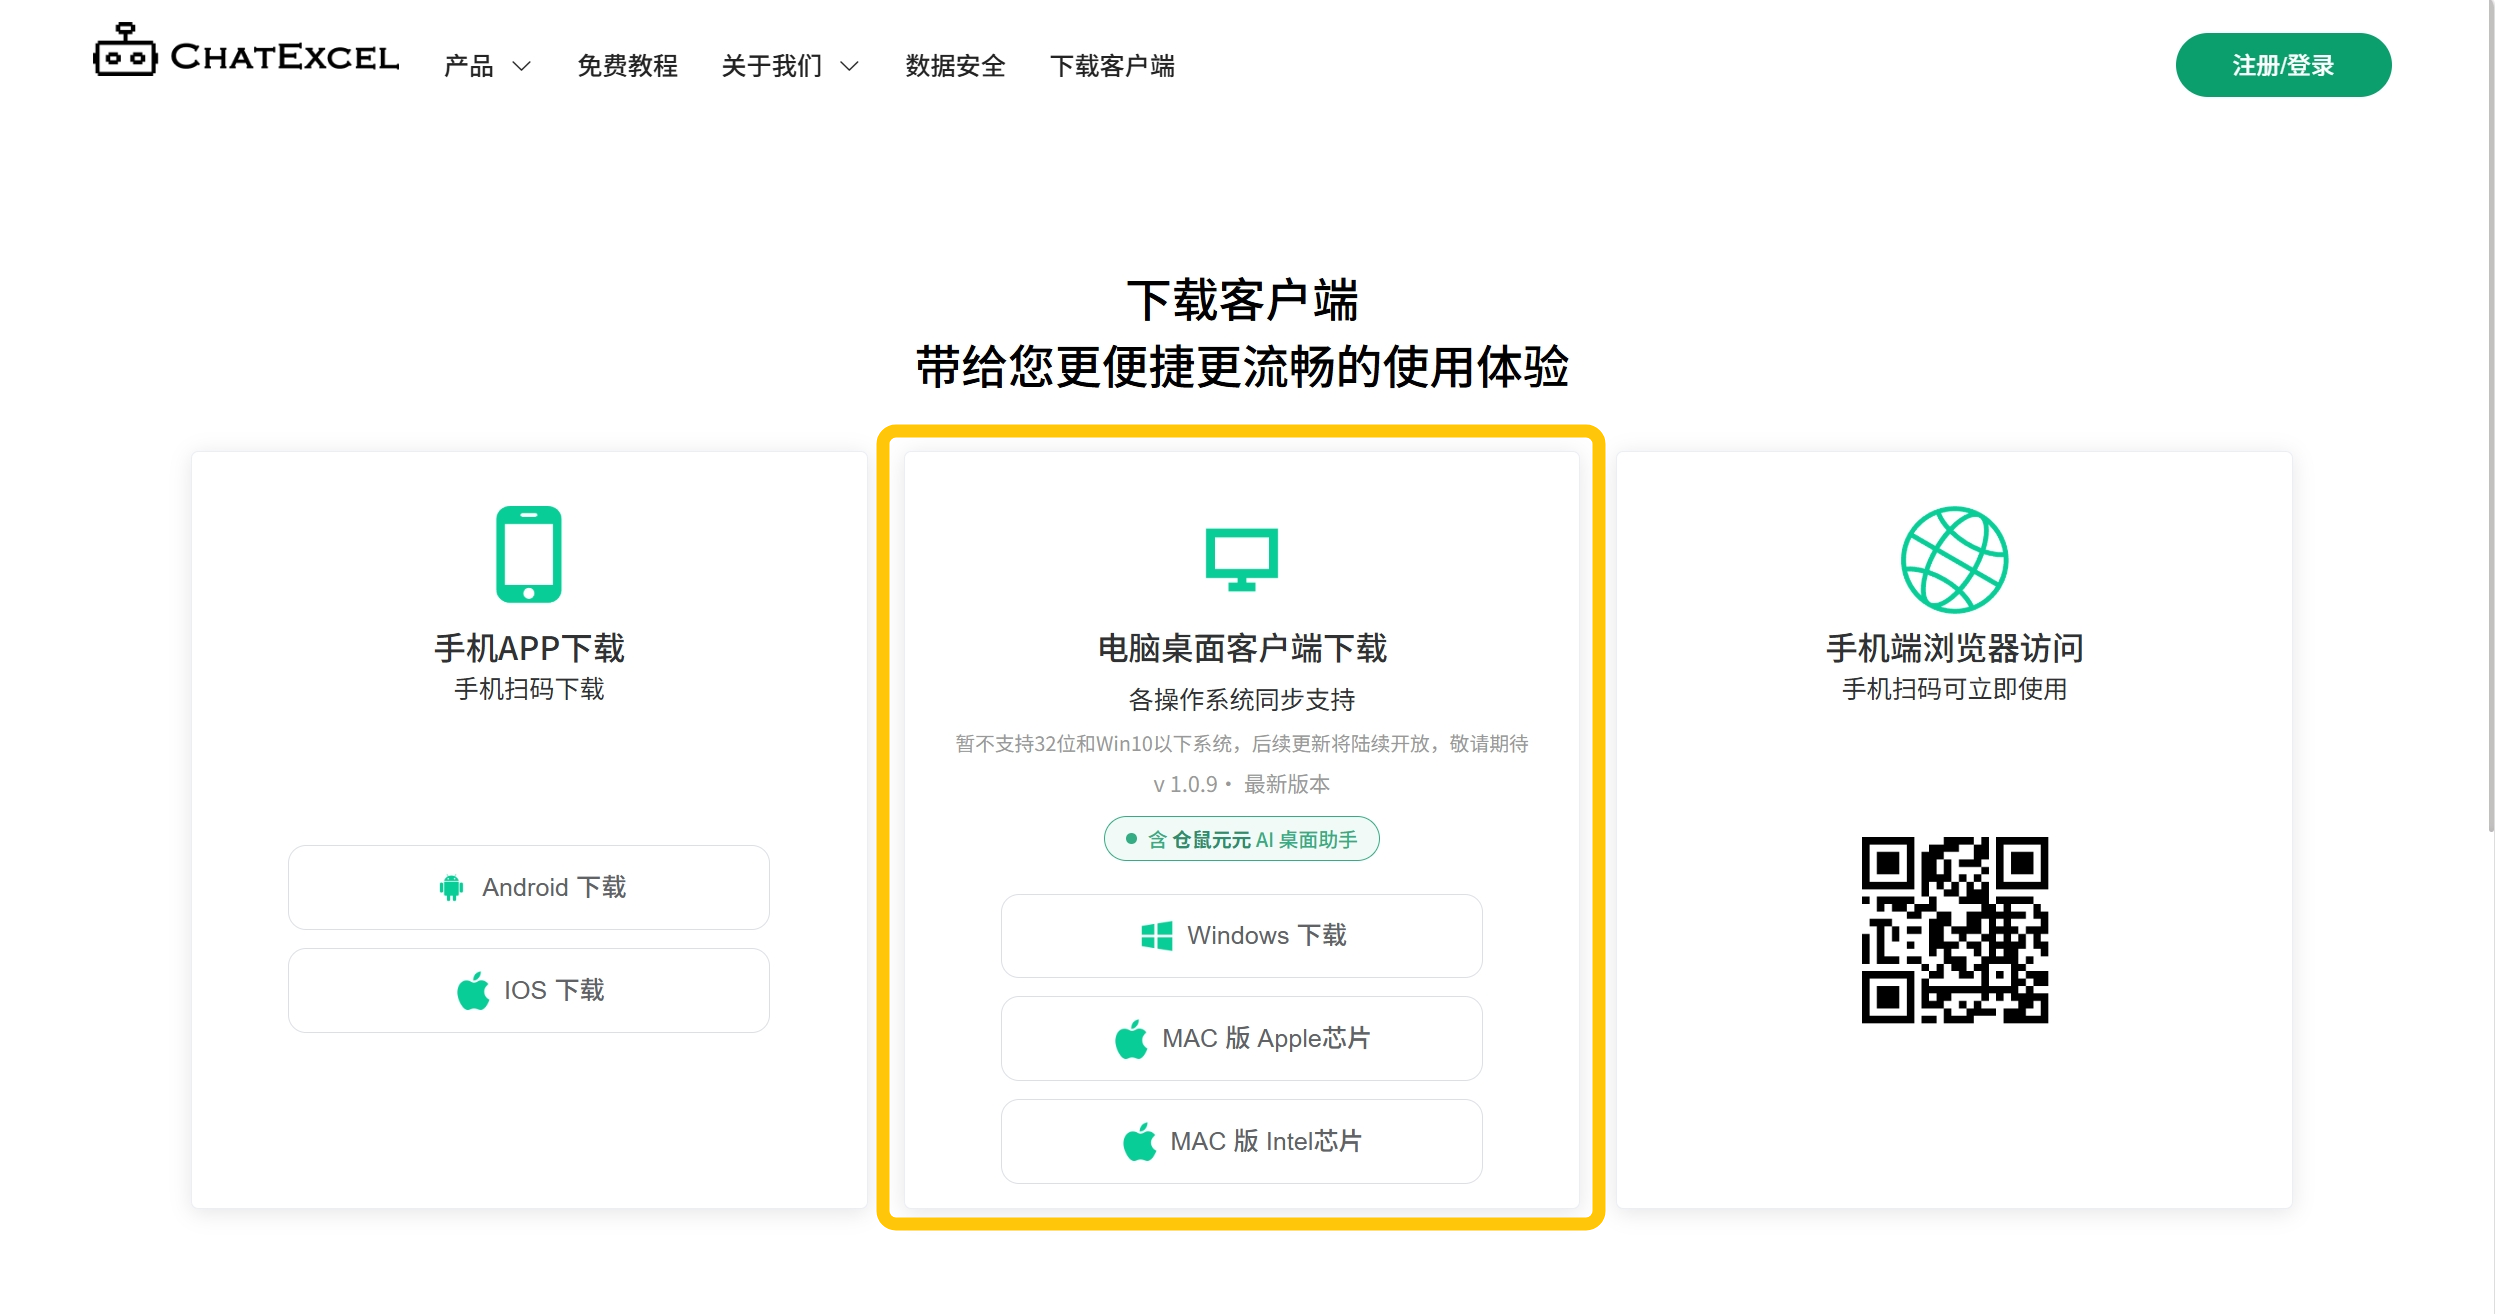Select 下载客户端 in the navigation
This screenshot has width=2495, height=1314.
[1112, 66]
